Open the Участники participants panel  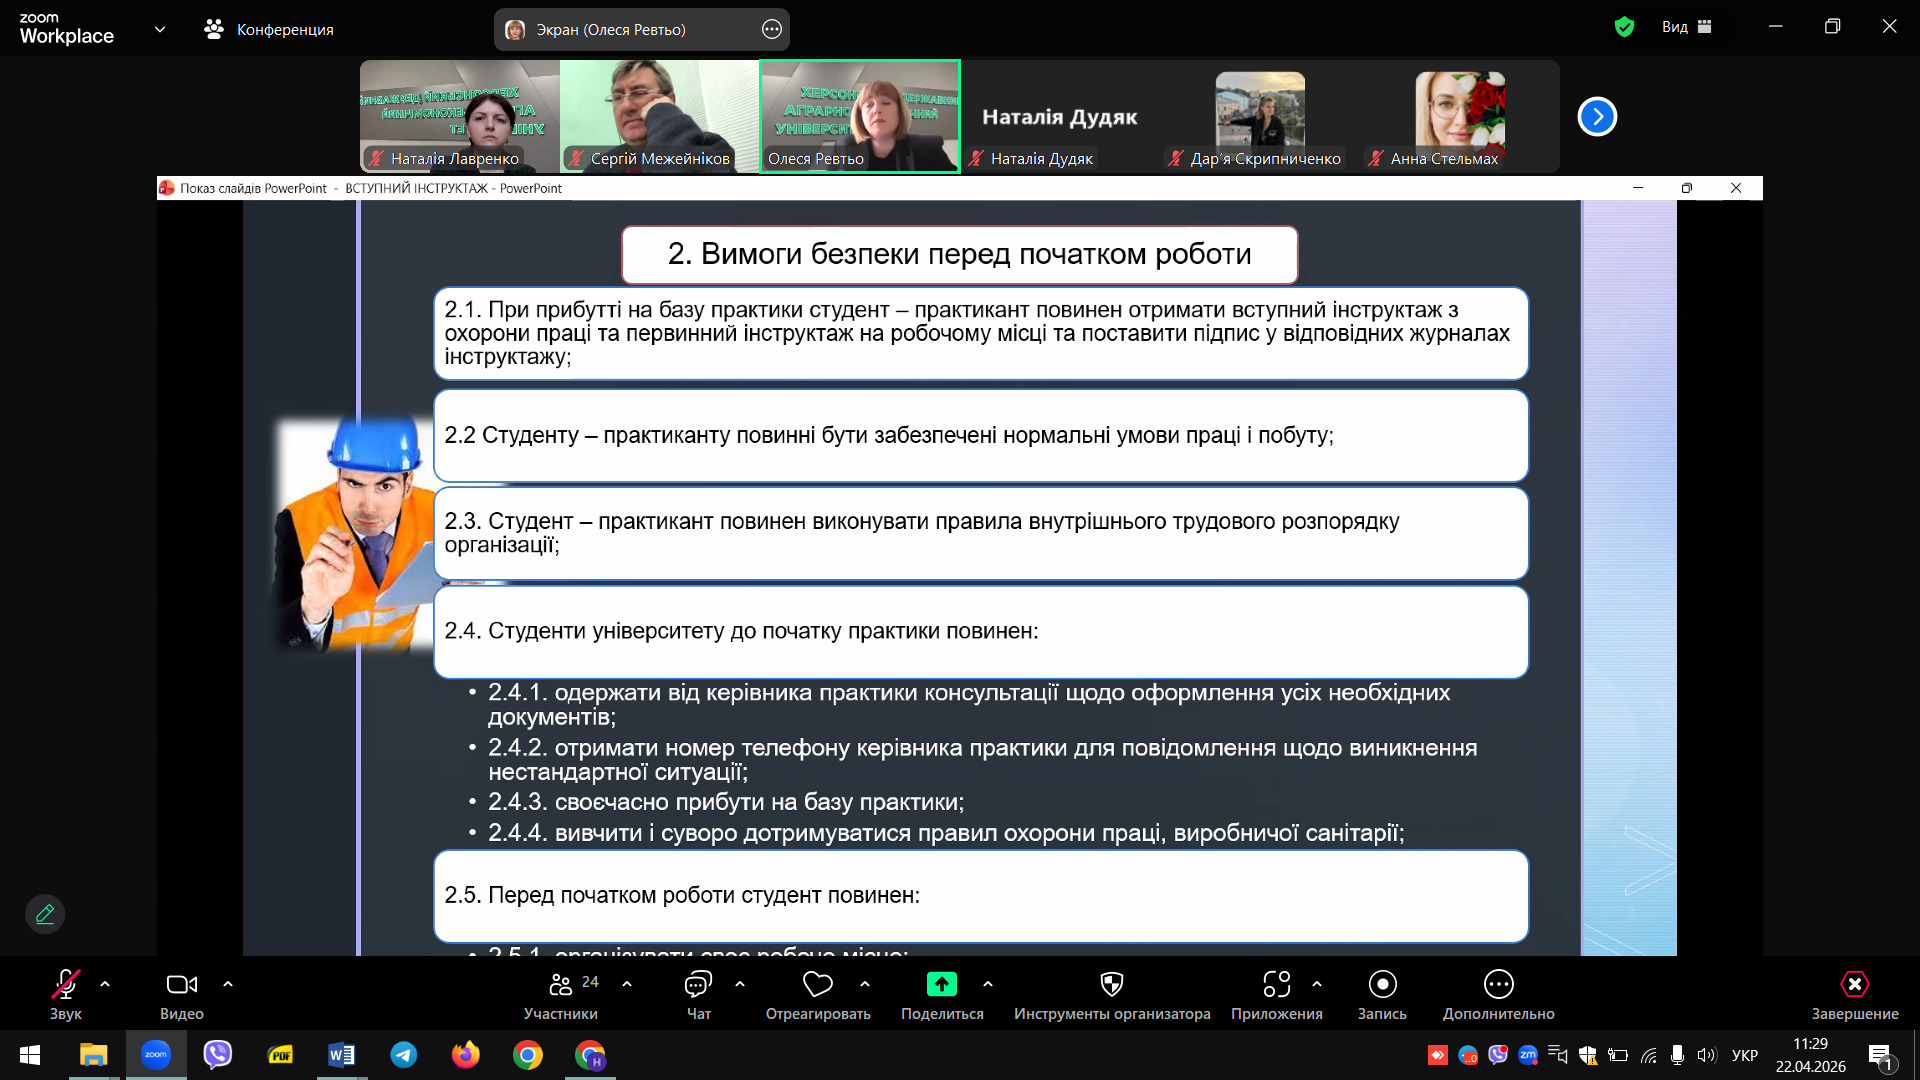coord(561,986)
